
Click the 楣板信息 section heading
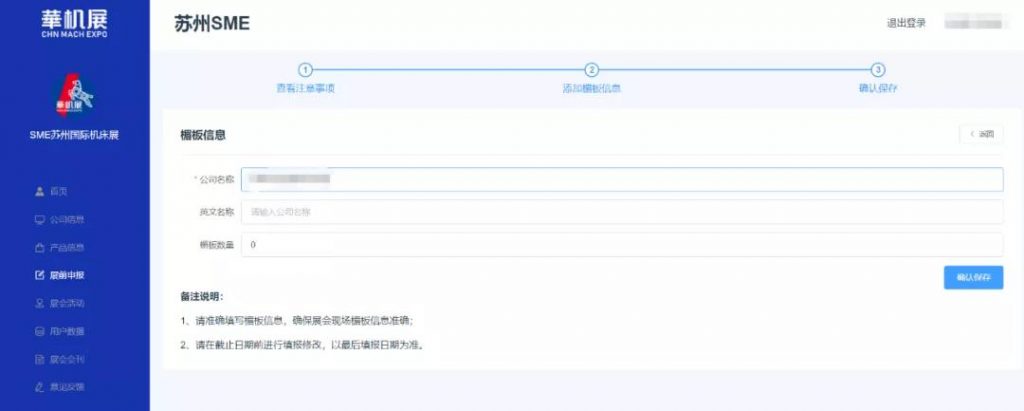[202, 135]
